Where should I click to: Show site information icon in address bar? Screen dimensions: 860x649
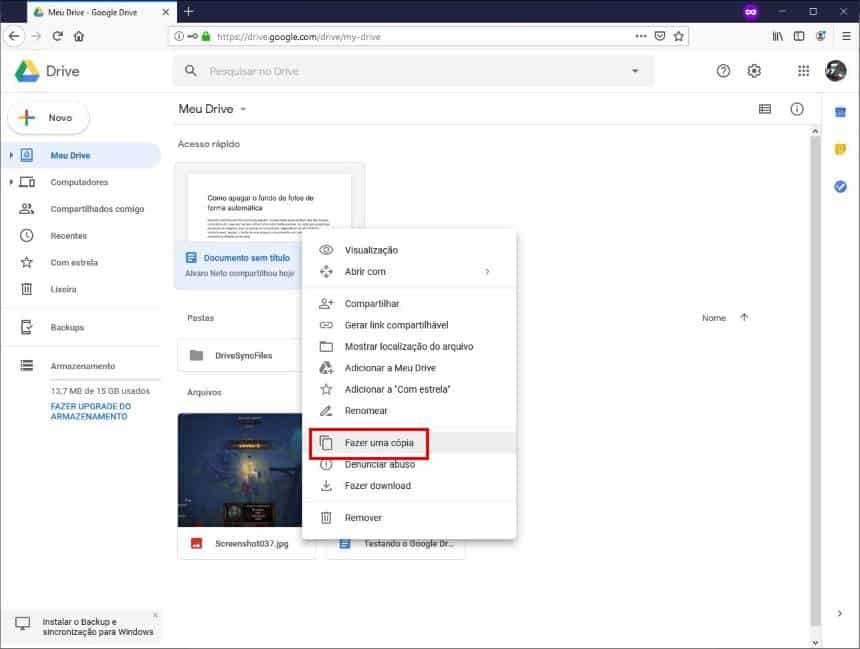click(x=179, y=36)
